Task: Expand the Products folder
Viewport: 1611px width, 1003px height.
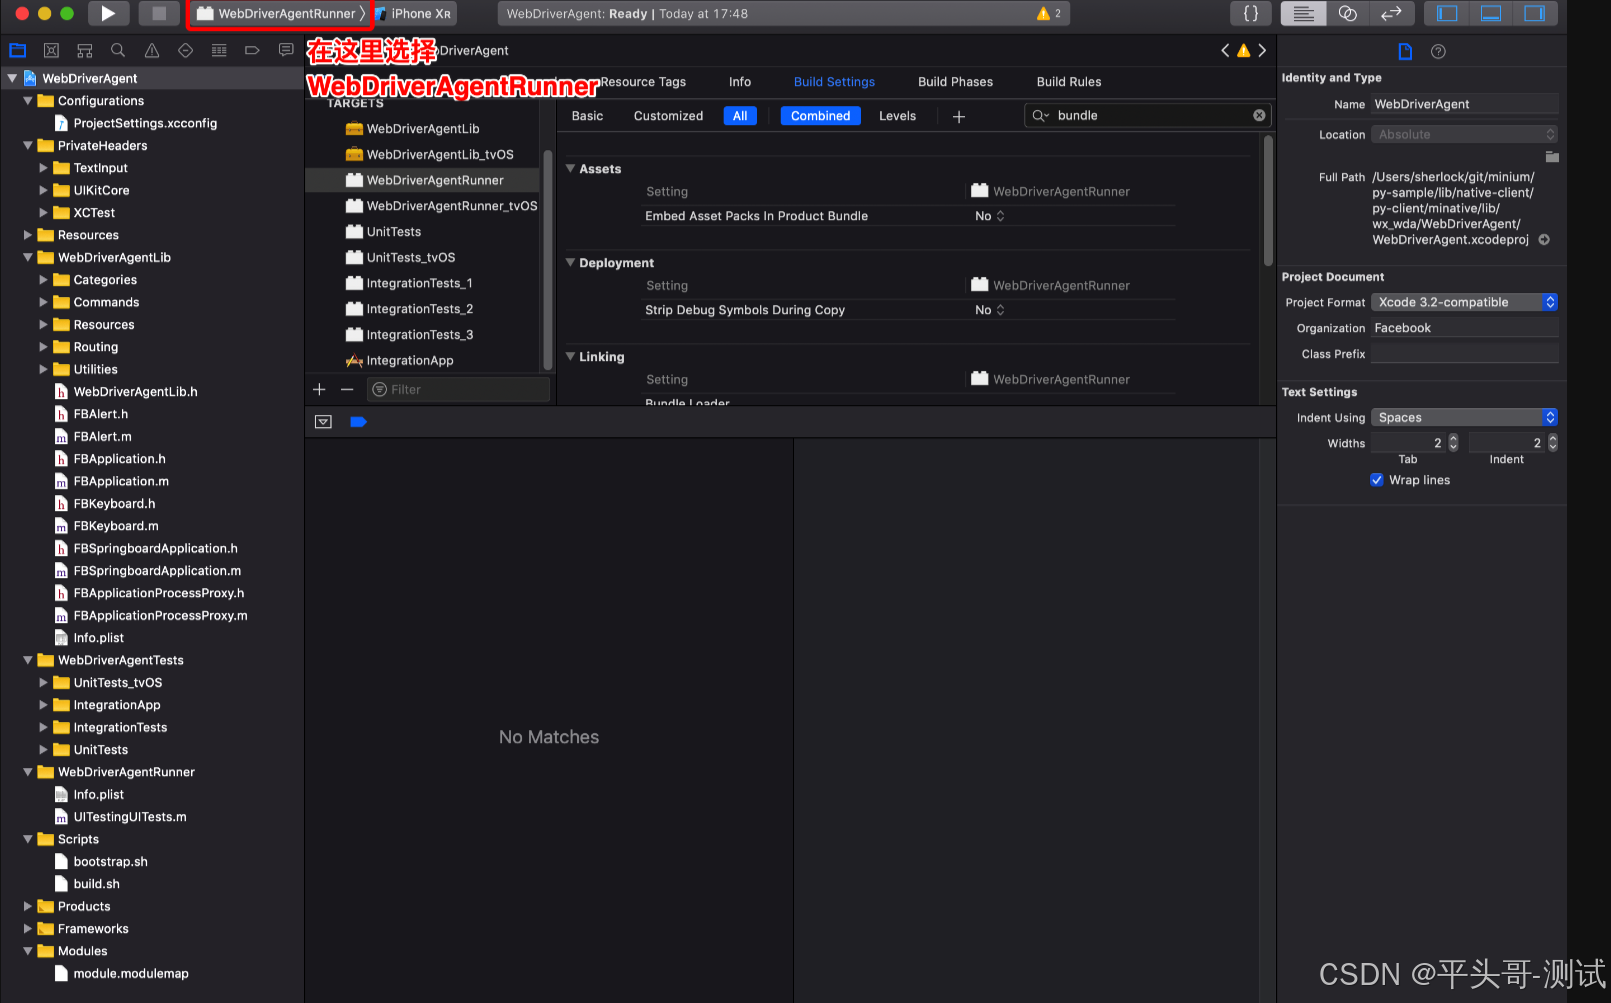Action: pyautogui.click(x=28, y=906)
